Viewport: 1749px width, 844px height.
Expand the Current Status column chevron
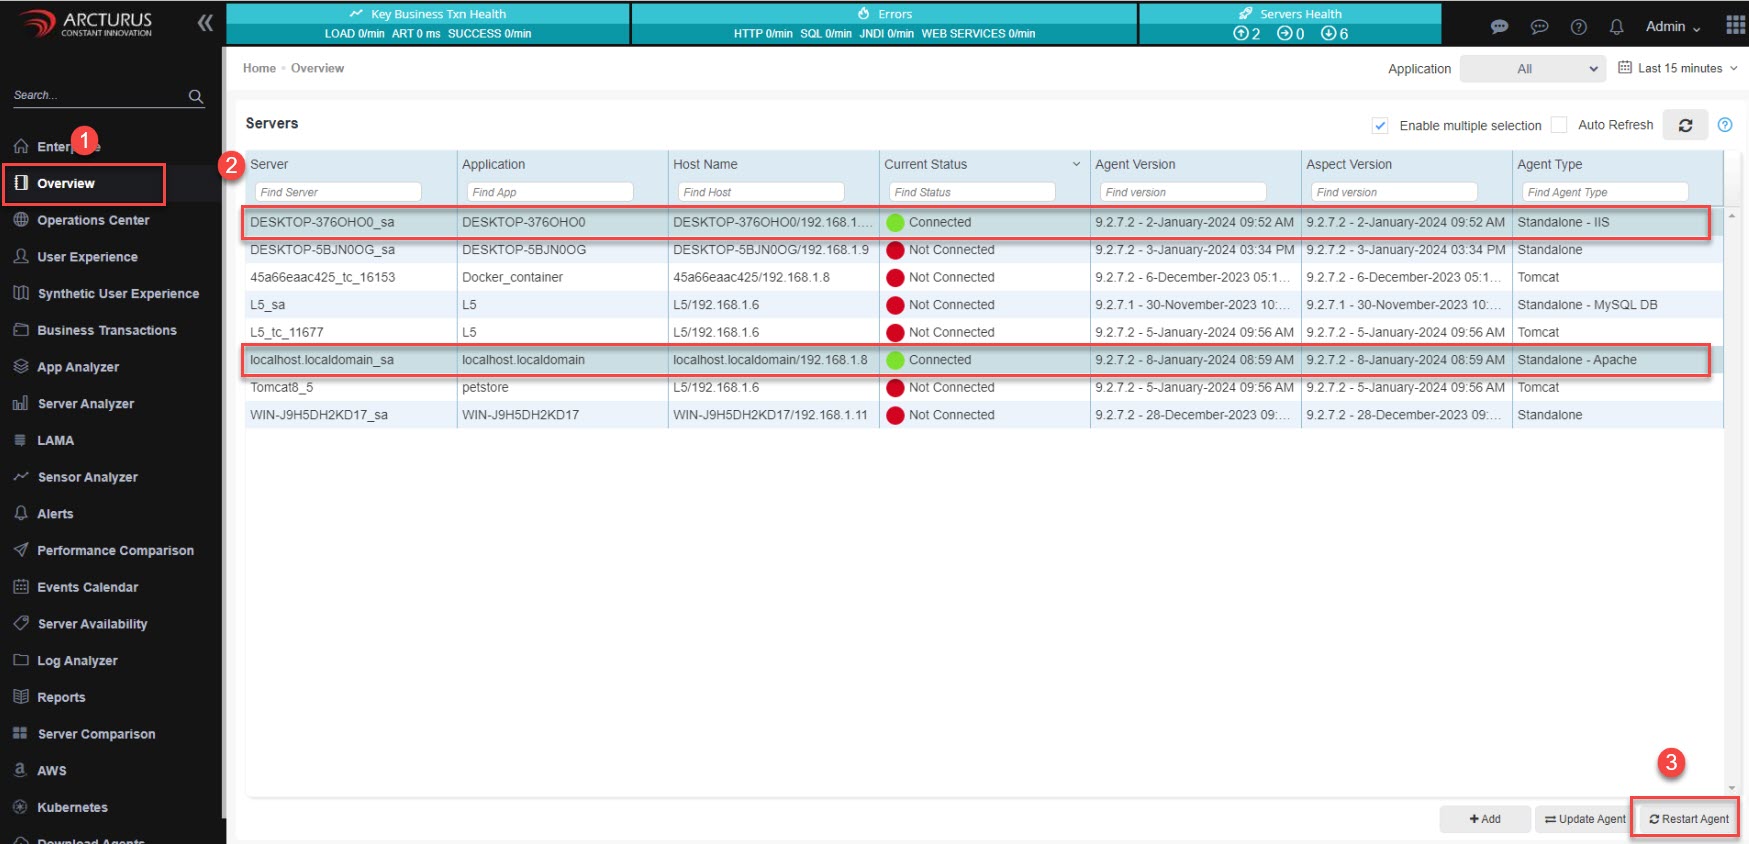point(1077,164)
